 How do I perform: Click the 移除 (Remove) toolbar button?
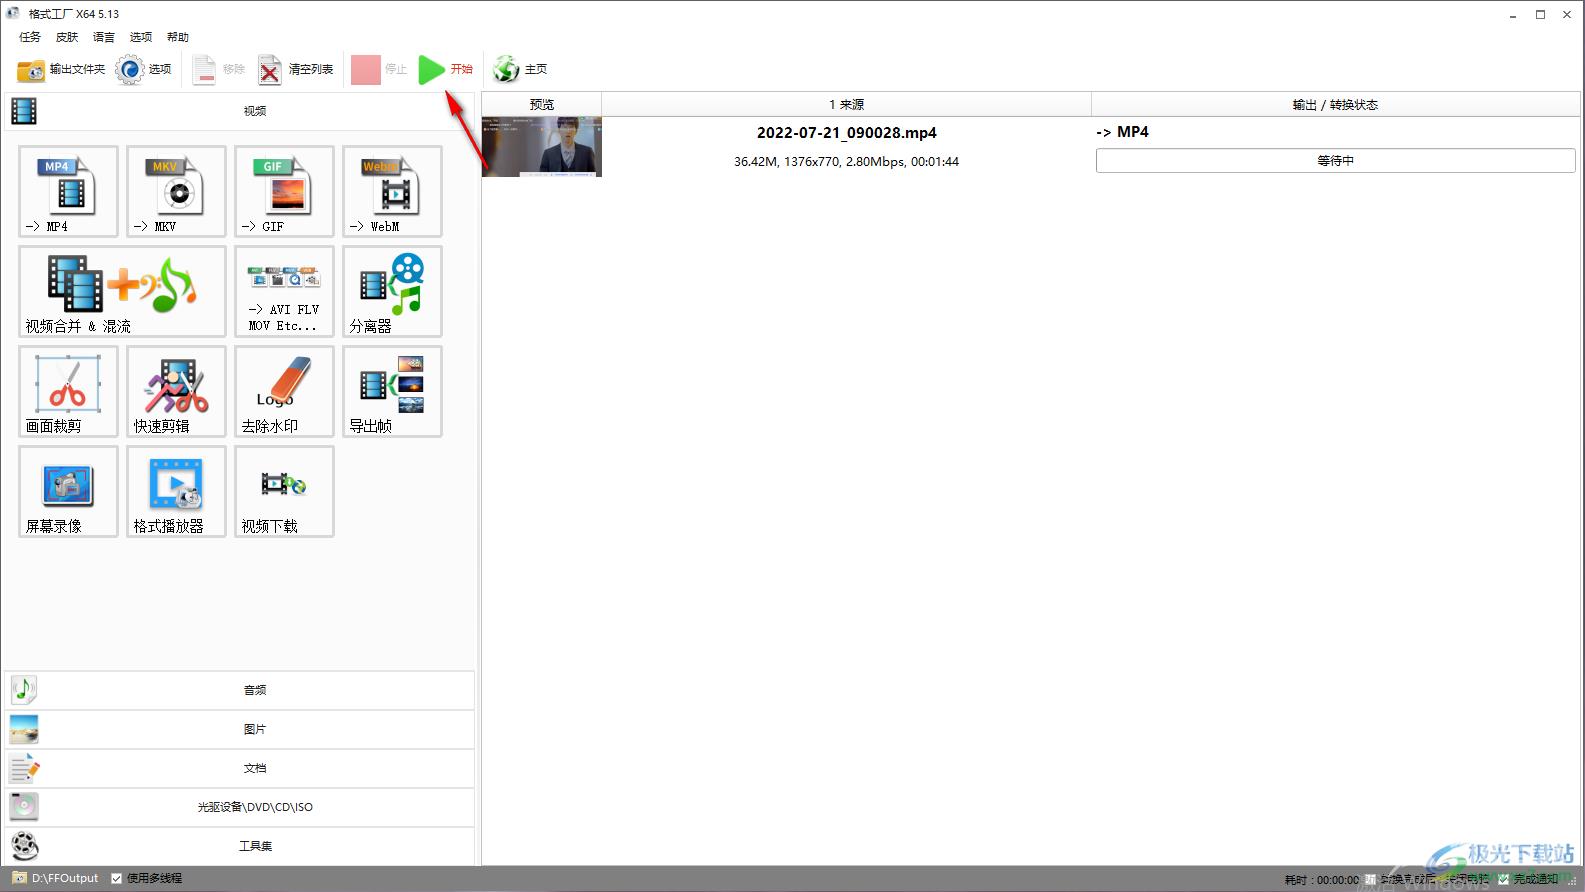click(219, 69)
